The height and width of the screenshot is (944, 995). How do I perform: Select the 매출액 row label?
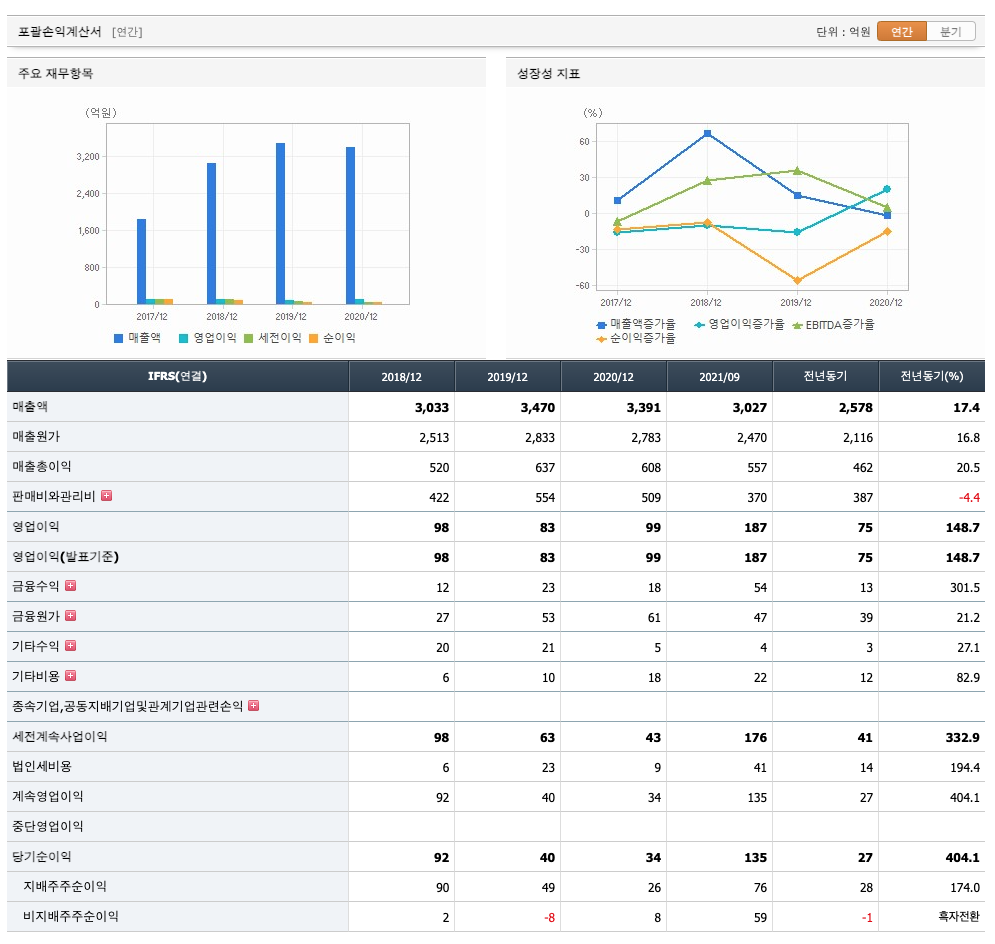click(30, 406)
